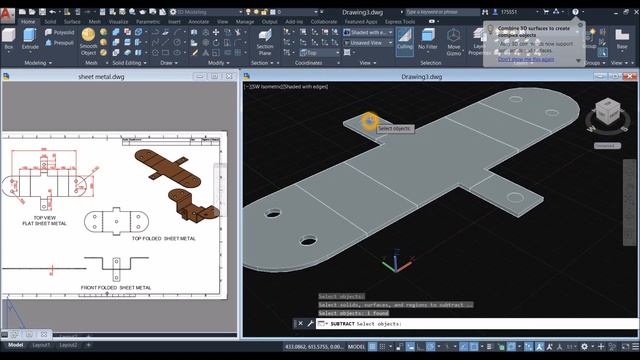Open Layout1 tab at the bottom
Screen dimensions: 640x360
pos(41,345)
